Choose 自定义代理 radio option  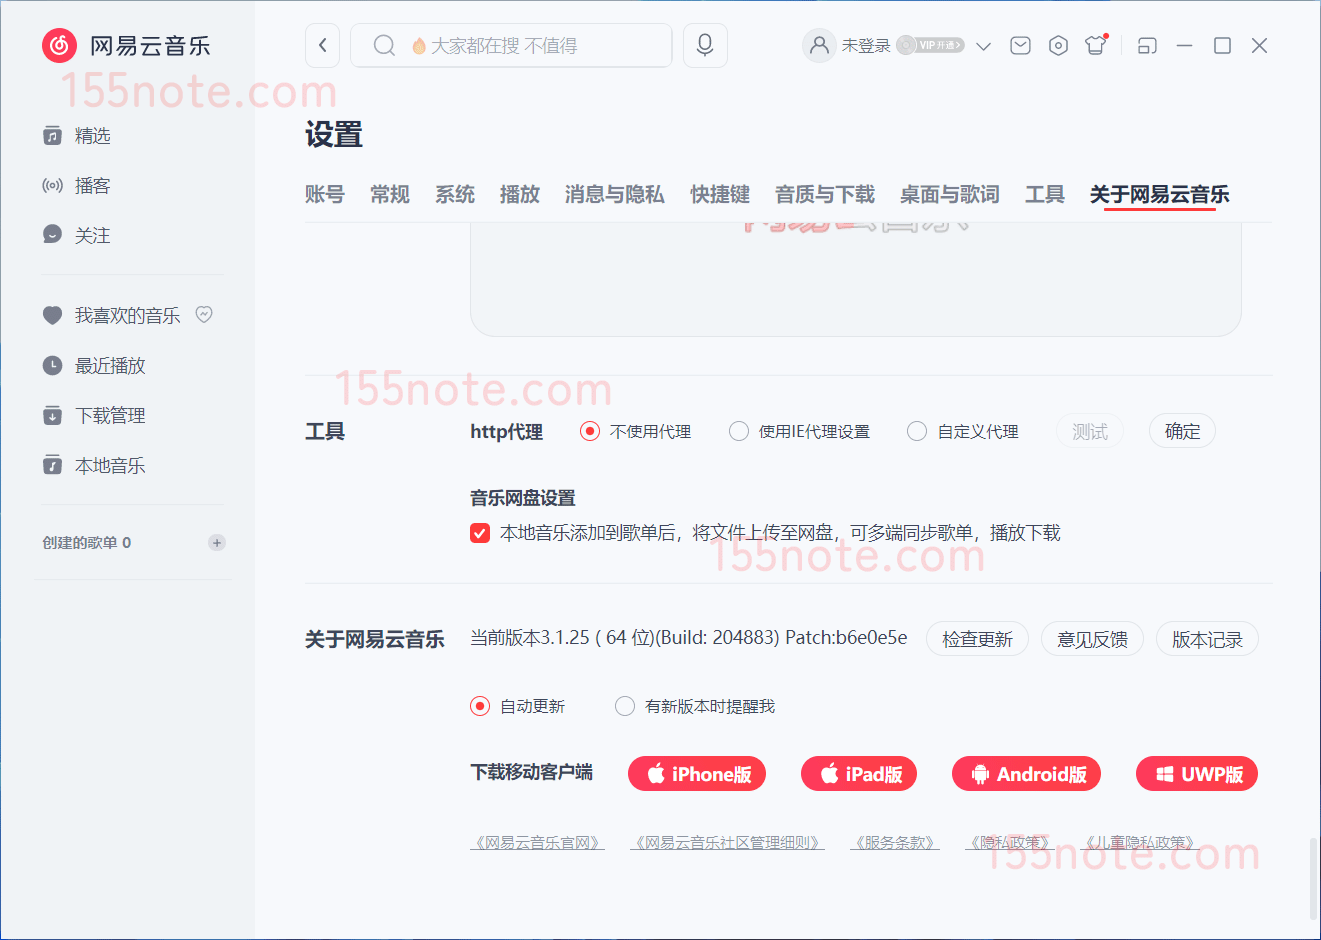coord(917,431)
